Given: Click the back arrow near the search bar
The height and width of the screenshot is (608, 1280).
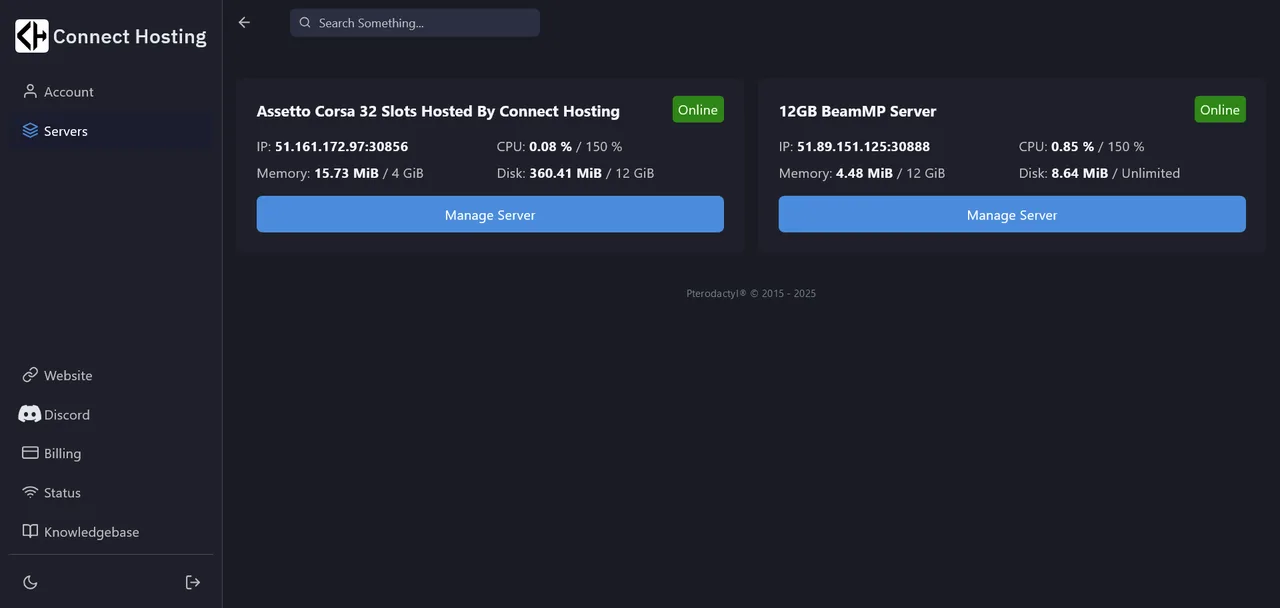Looking at the screenshot, I should (243, 21).
